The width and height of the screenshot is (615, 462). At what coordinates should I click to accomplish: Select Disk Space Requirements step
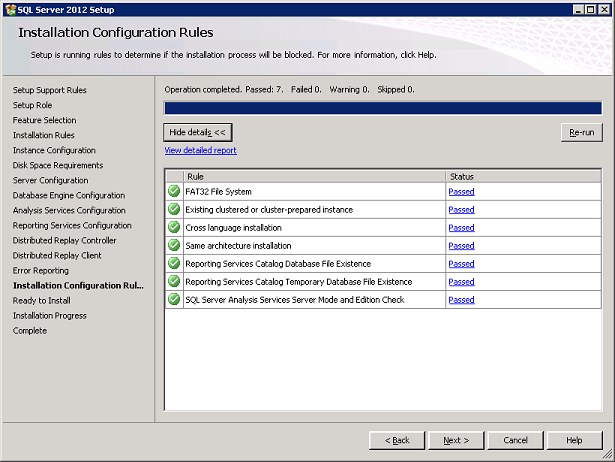point(58,166)
